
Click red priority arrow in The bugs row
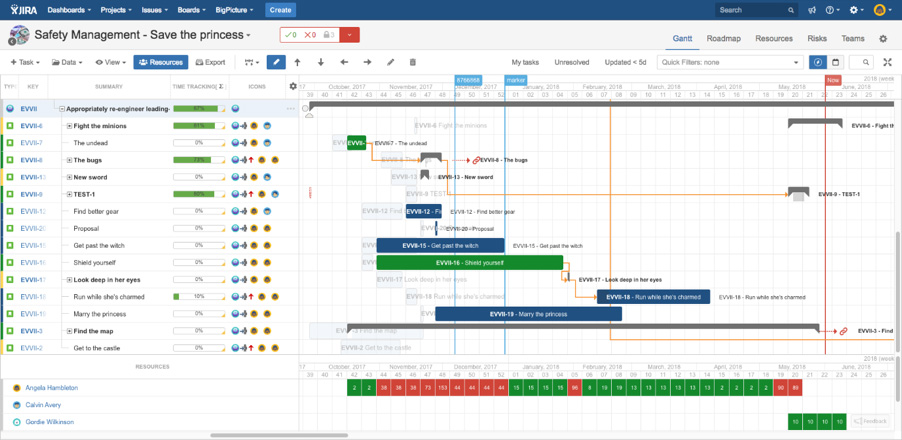click(251, 160)
